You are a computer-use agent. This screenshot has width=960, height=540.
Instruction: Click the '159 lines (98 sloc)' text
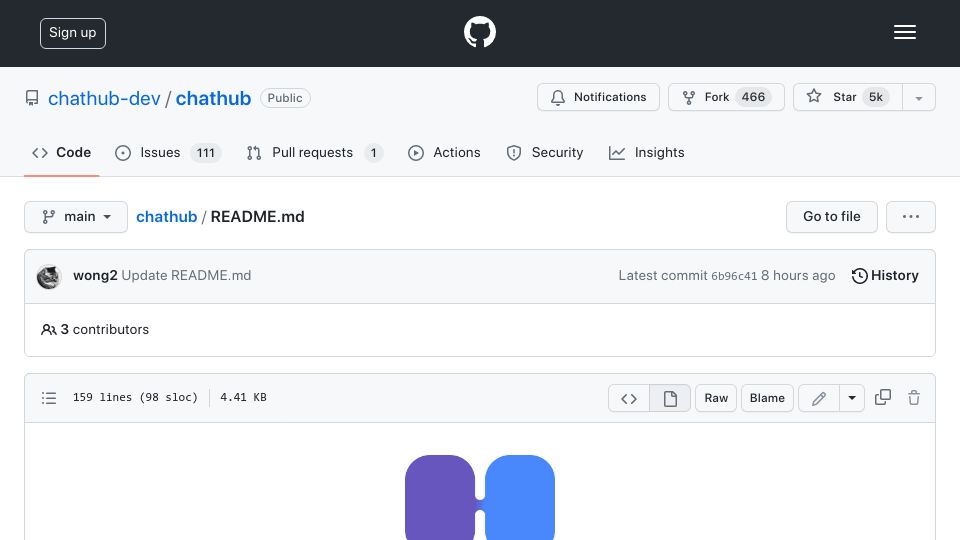(x=135, y=397)
